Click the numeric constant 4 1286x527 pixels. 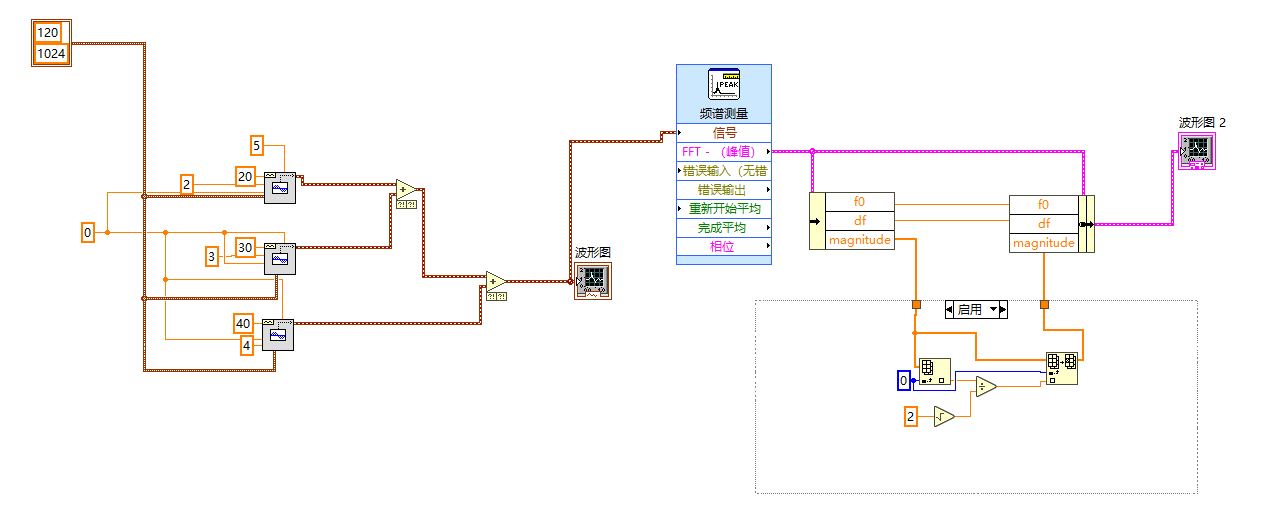(246, 345)
